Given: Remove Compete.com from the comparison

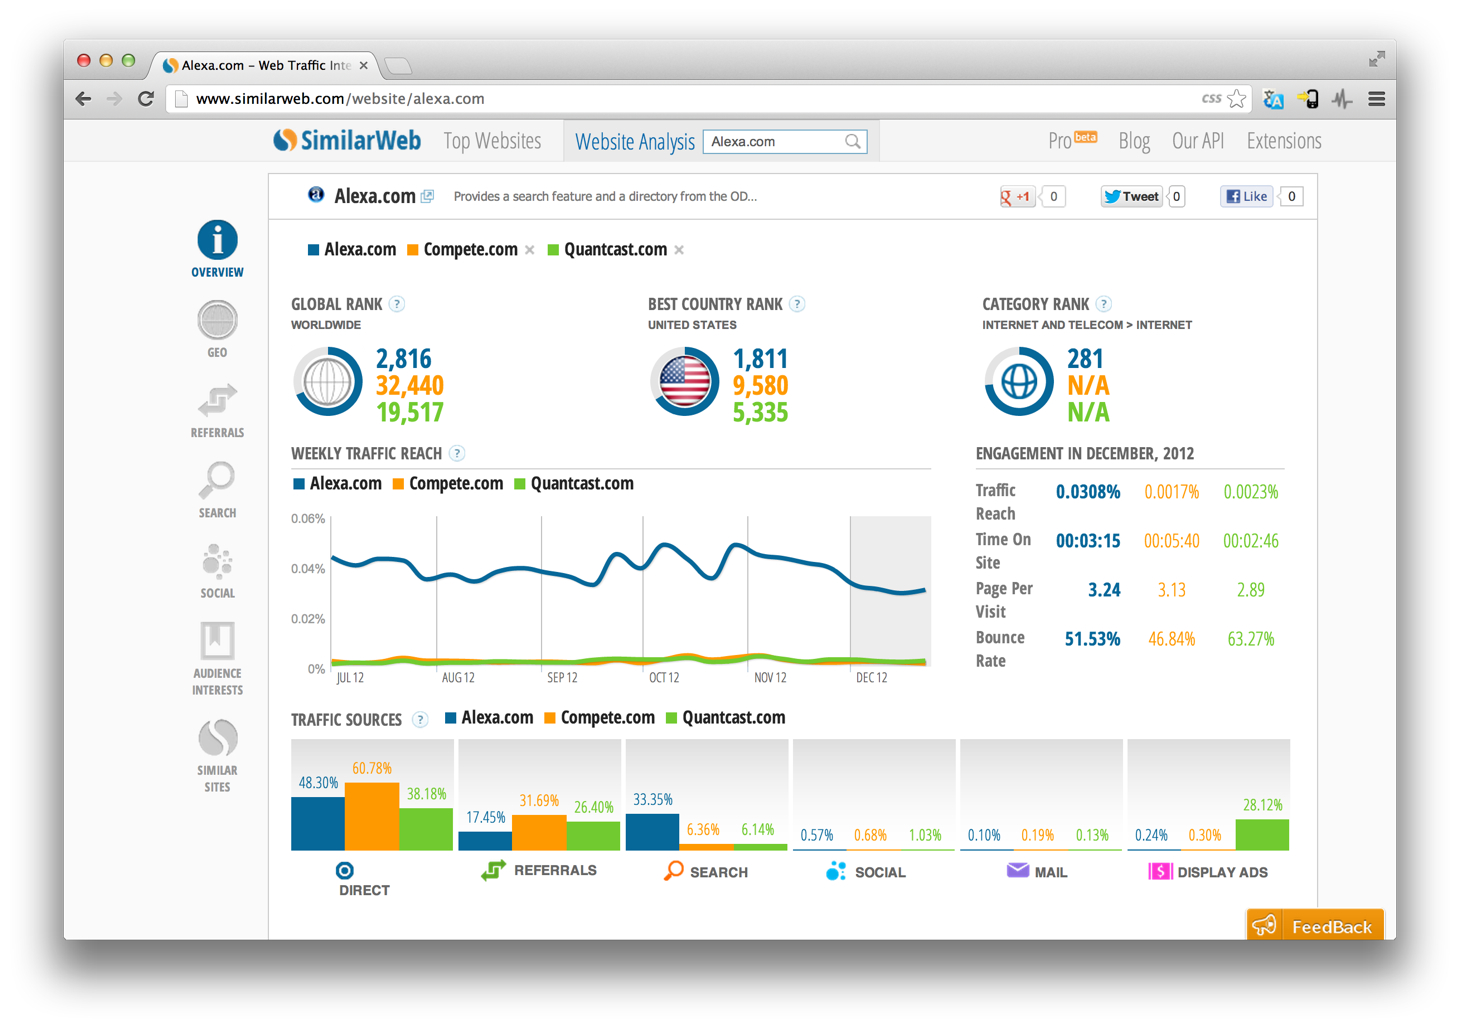Looking at the screenshot, I should coord(530,250).
